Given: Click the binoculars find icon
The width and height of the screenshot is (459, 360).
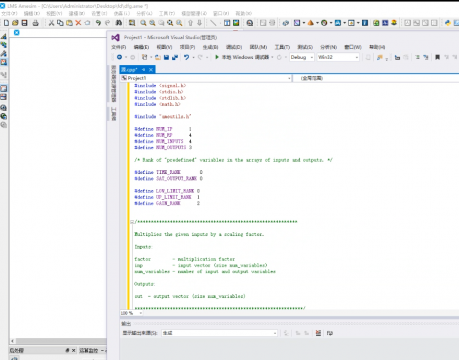Looking at the screenshot, I should click(x=119, y=23).
